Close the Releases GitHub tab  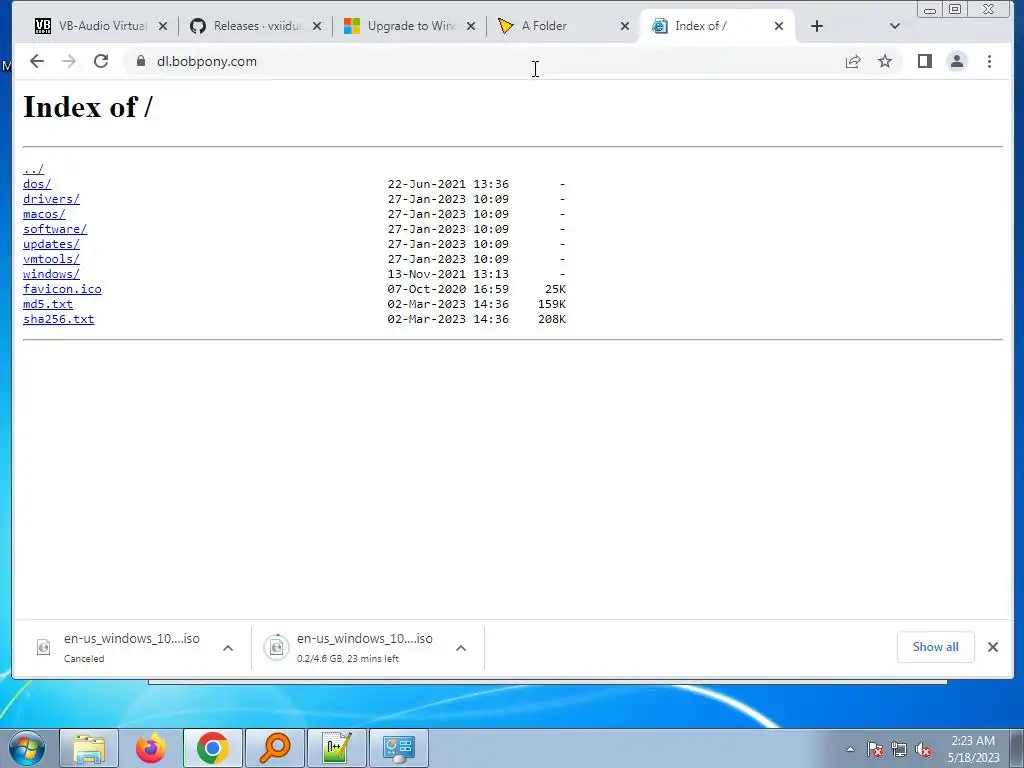[x=317, y=26]
